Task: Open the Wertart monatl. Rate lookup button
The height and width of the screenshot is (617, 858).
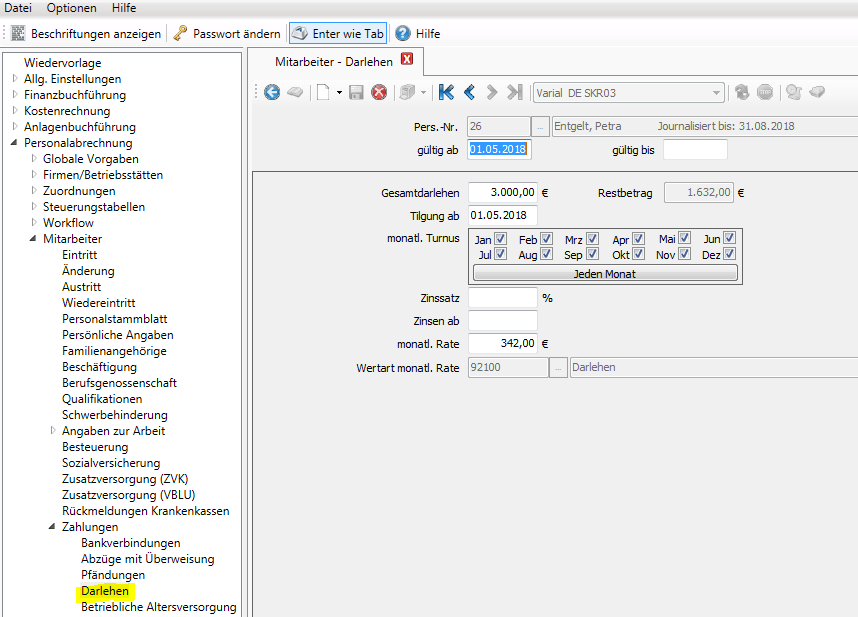Action: 558,368
